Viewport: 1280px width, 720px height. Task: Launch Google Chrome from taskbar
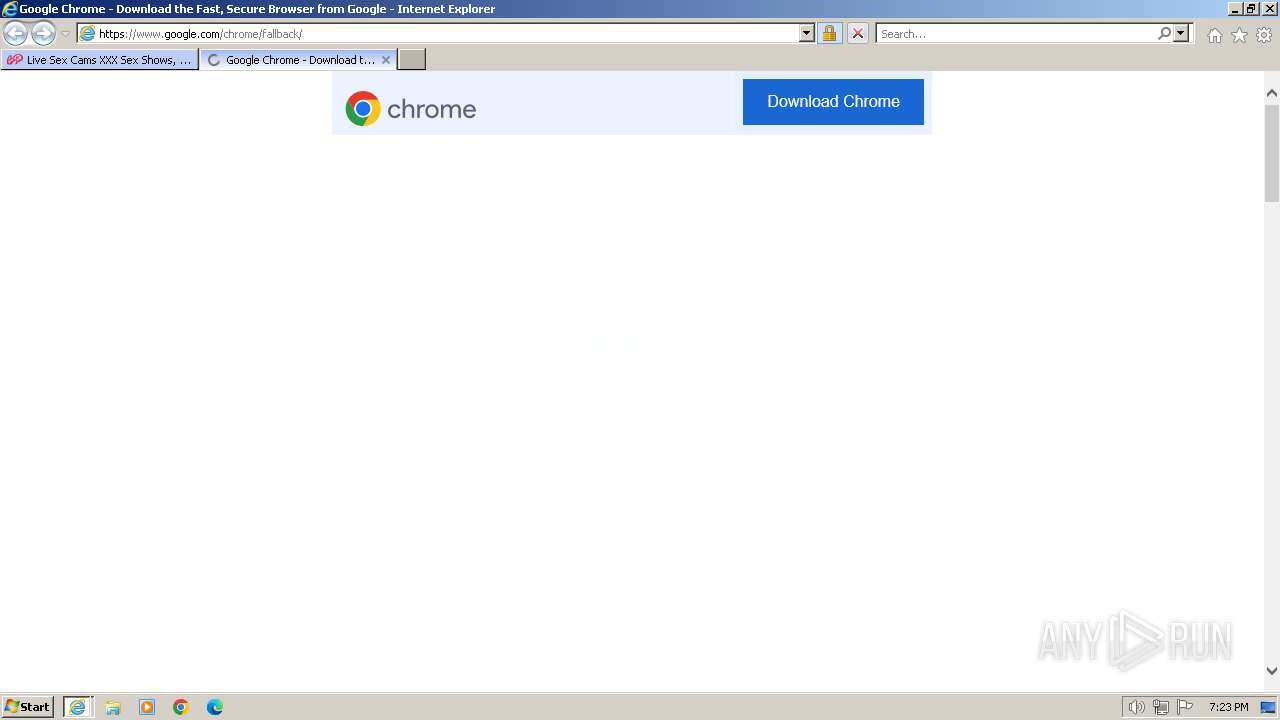181,707
